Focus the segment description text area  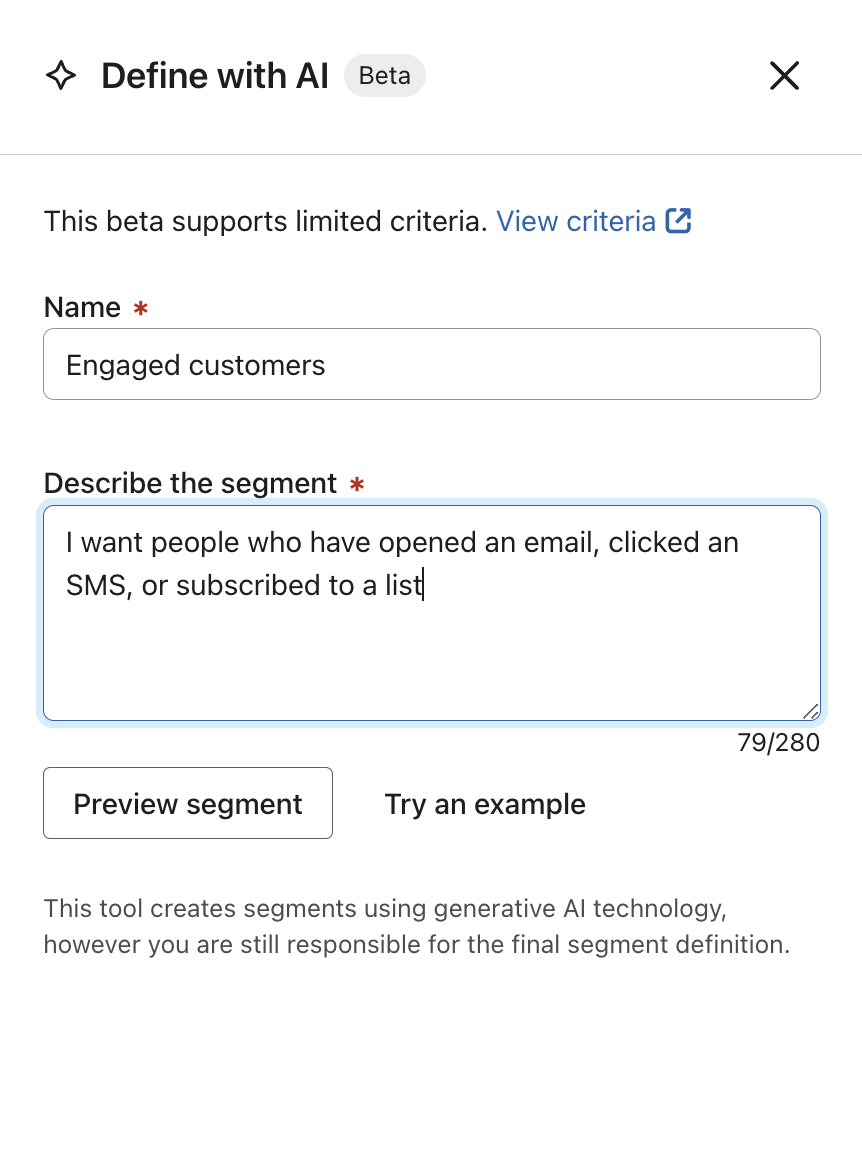click(x=430, y=610)
